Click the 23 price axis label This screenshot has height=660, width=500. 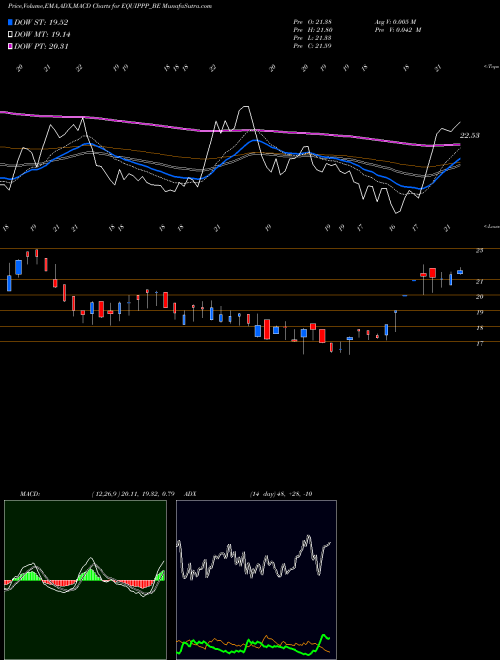479,250
